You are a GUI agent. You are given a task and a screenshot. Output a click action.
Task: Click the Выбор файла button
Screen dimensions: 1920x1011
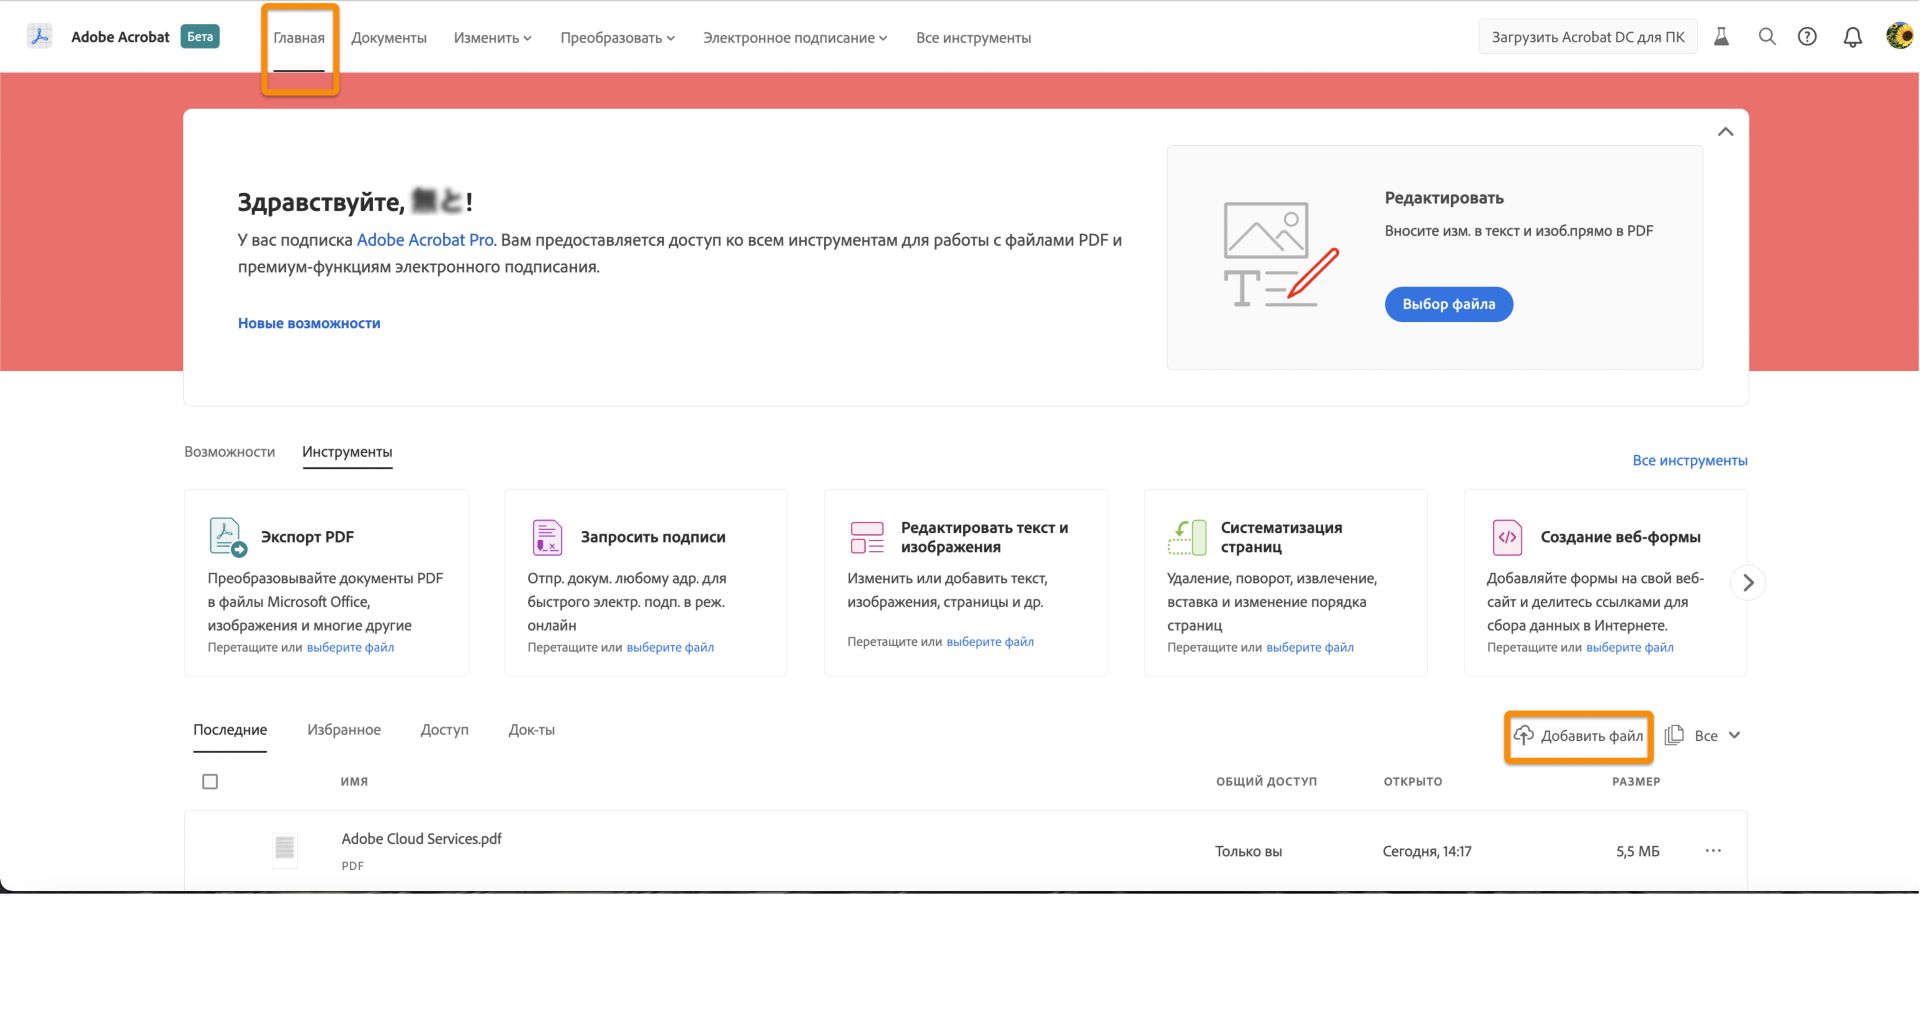click(x=1448, y=304)
